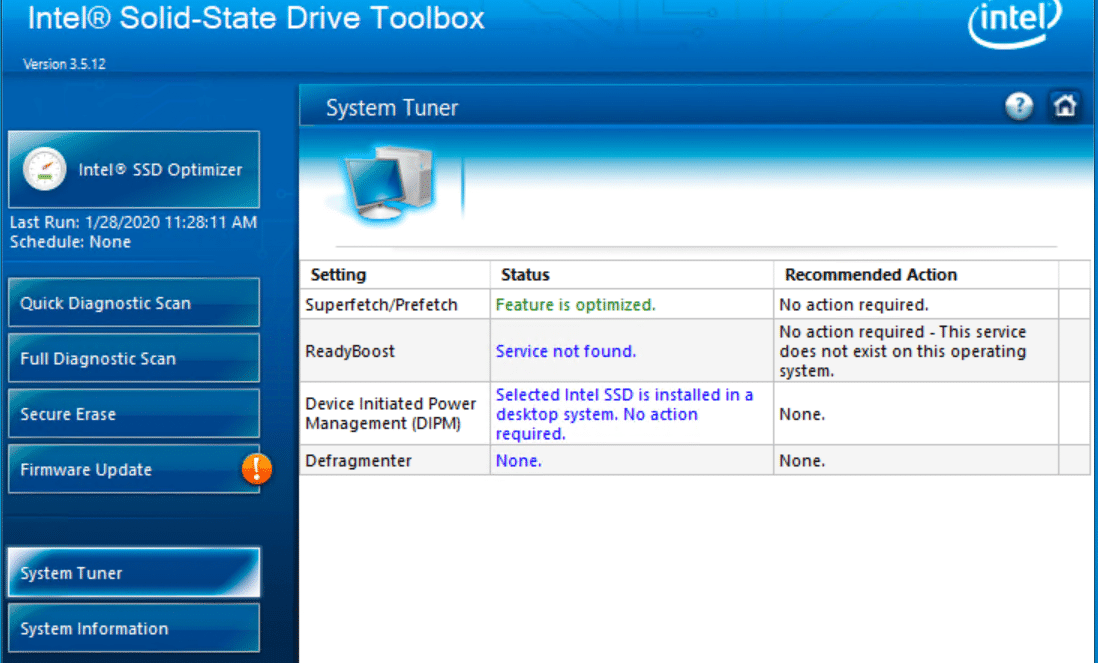Select Device Initiated Power Management (DIPM) cell
The width and height of the screenshot is (1098, 663).
[396, 414]
